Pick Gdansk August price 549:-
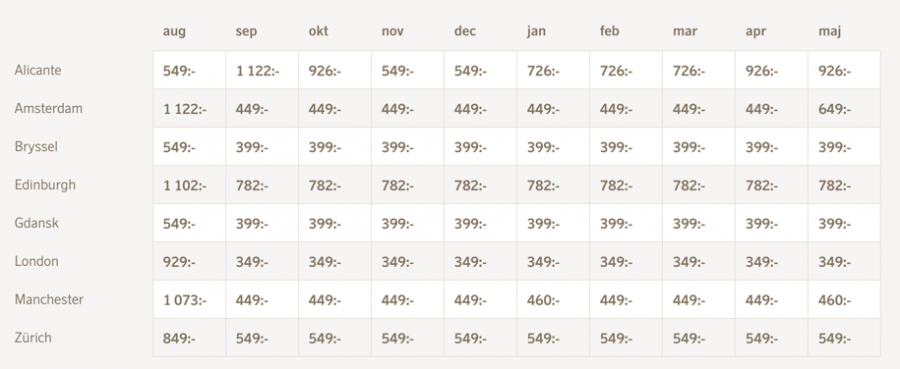 (179, 224)
